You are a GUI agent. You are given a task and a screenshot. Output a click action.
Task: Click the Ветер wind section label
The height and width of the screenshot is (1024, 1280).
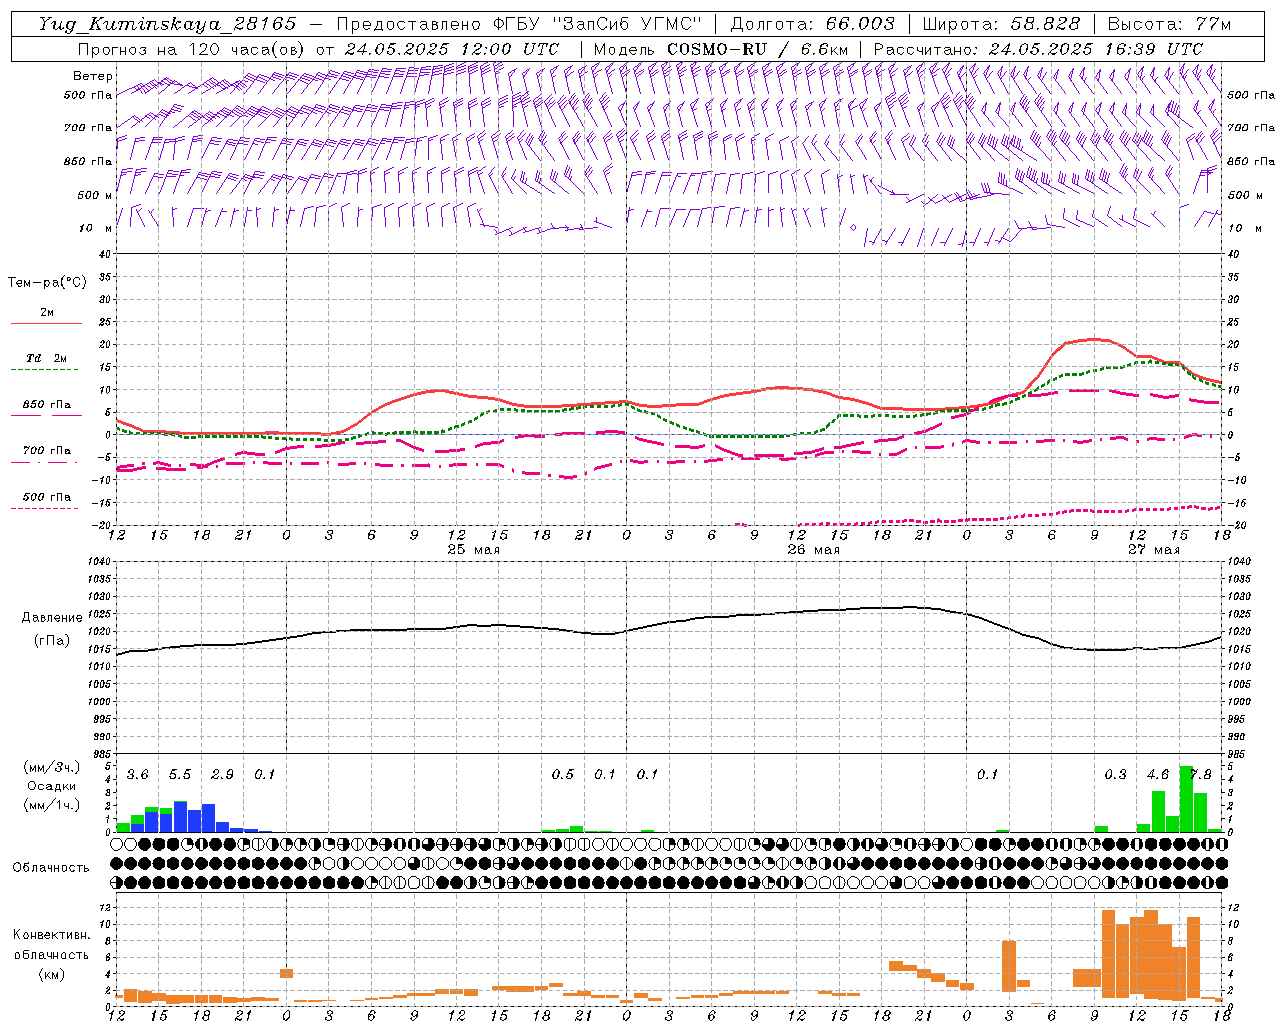(93, 76)
